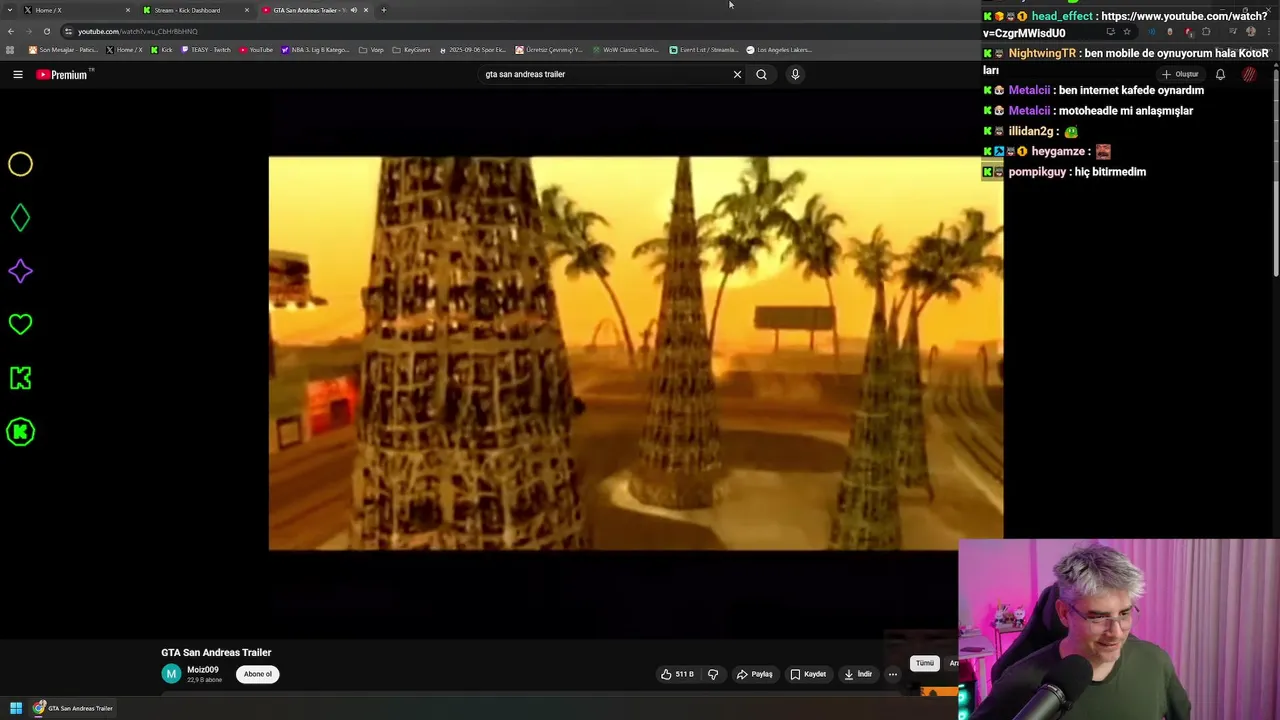Click illidan2g username in chat

pyautogui.click(x=1031, y=131)
